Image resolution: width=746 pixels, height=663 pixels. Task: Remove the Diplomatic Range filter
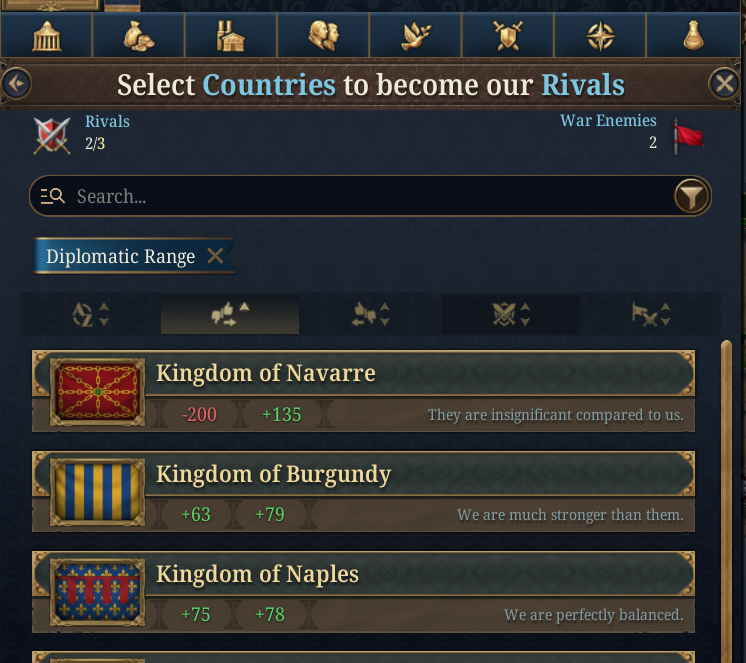(x=215, y=256)
